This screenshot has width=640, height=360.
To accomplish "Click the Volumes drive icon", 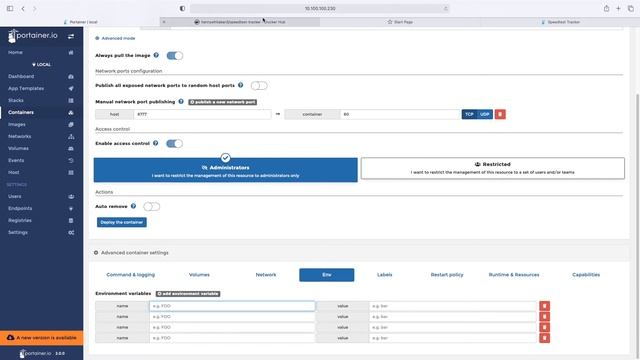I will click(71, 149).
